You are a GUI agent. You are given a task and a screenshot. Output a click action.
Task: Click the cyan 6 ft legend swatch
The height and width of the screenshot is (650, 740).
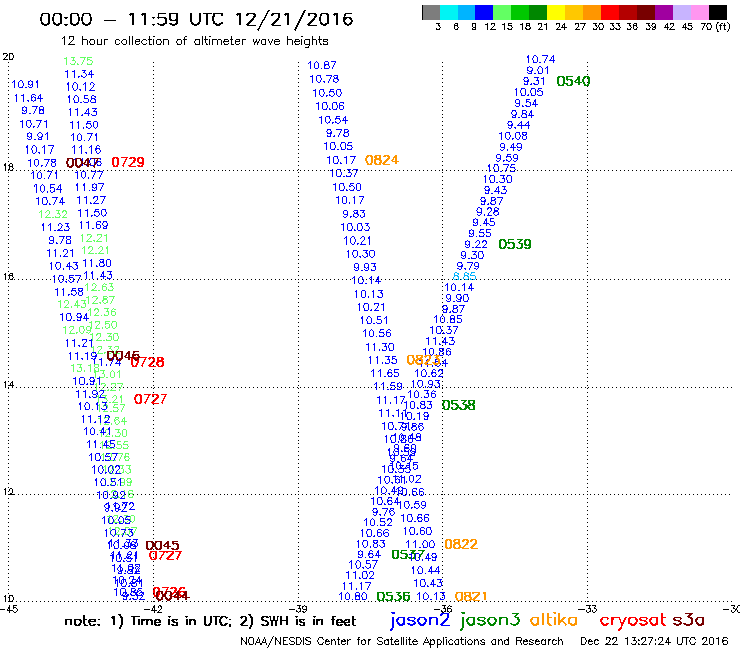[x=449, y=12]
